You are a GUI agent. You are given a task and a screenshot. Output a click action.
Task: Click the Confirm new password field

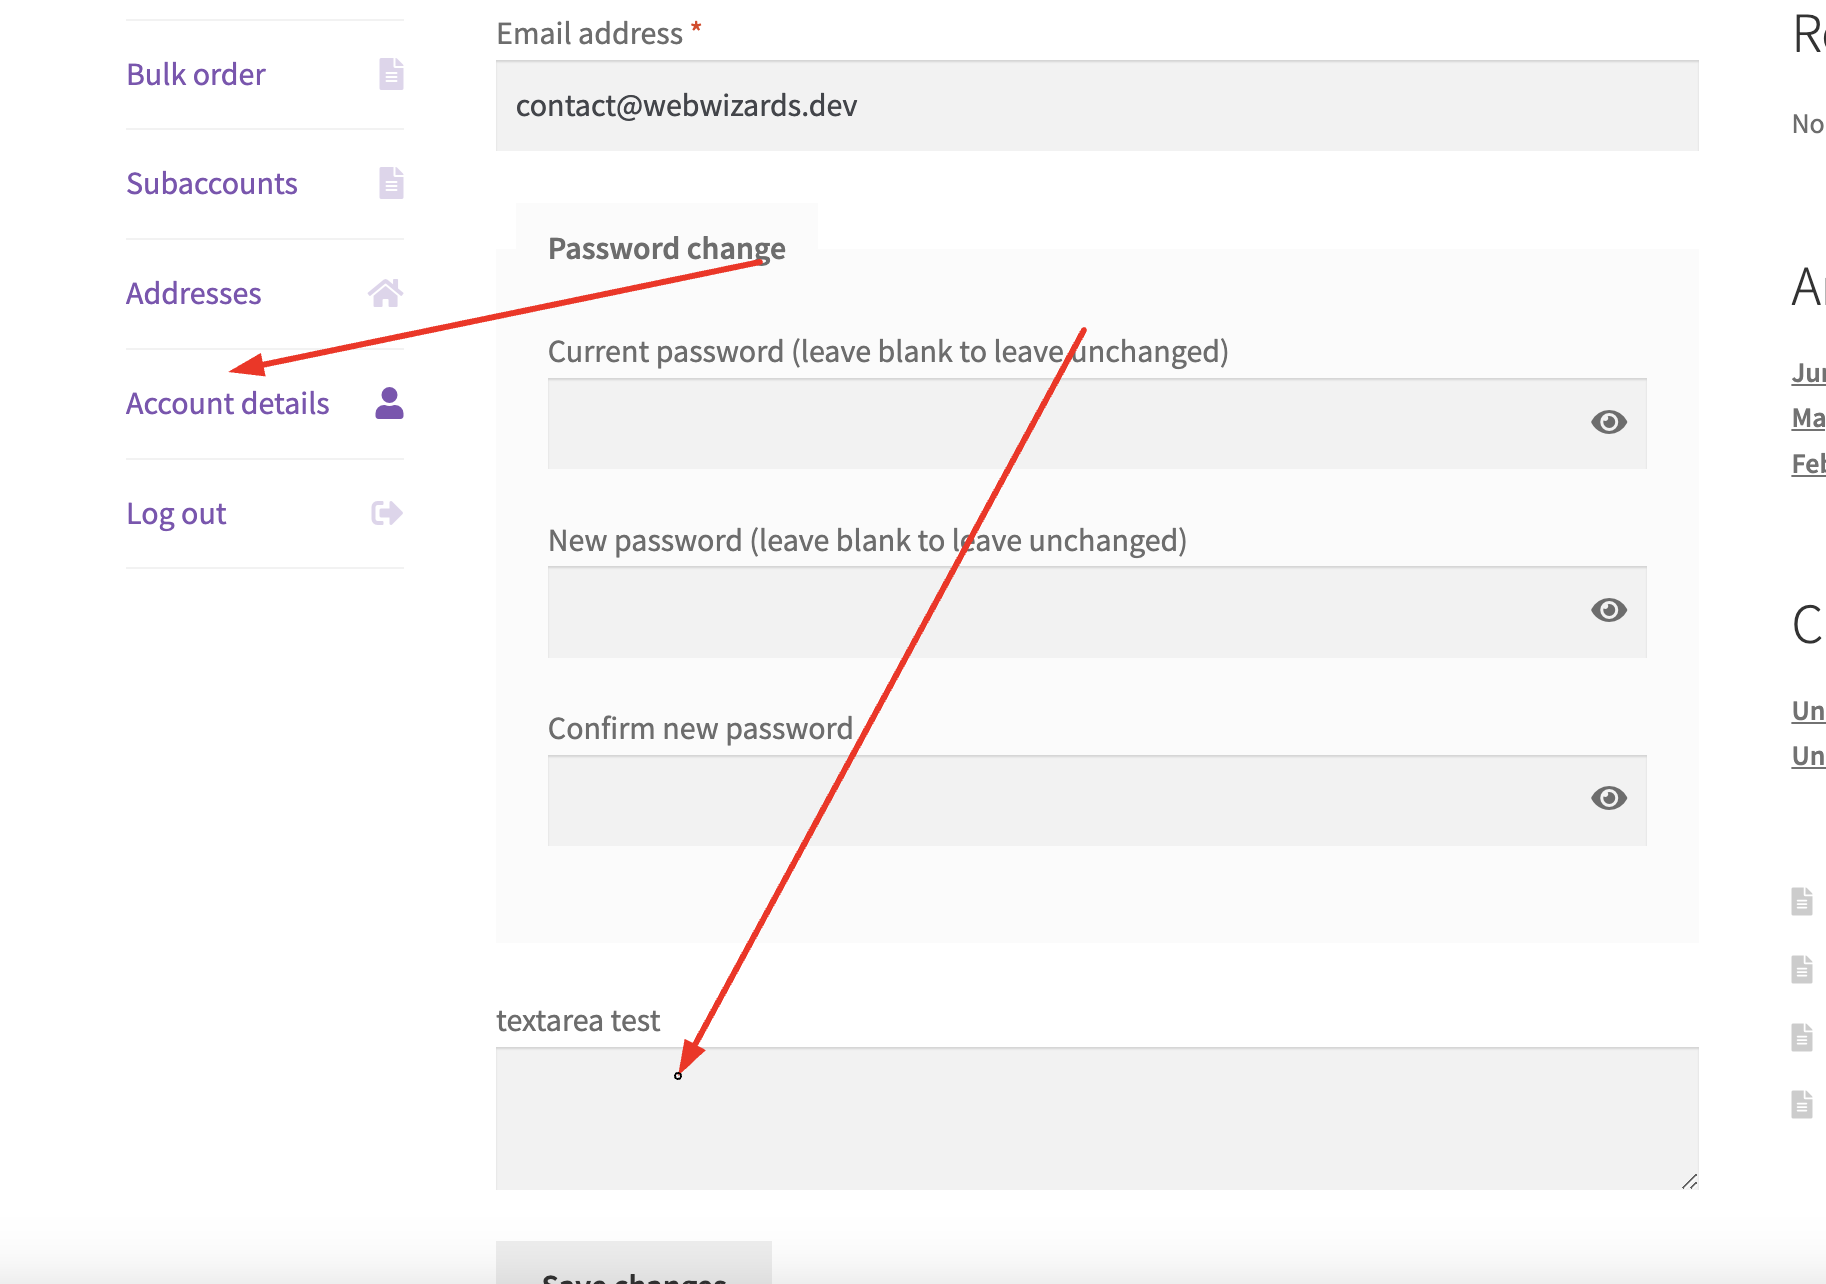(1097, 801)
